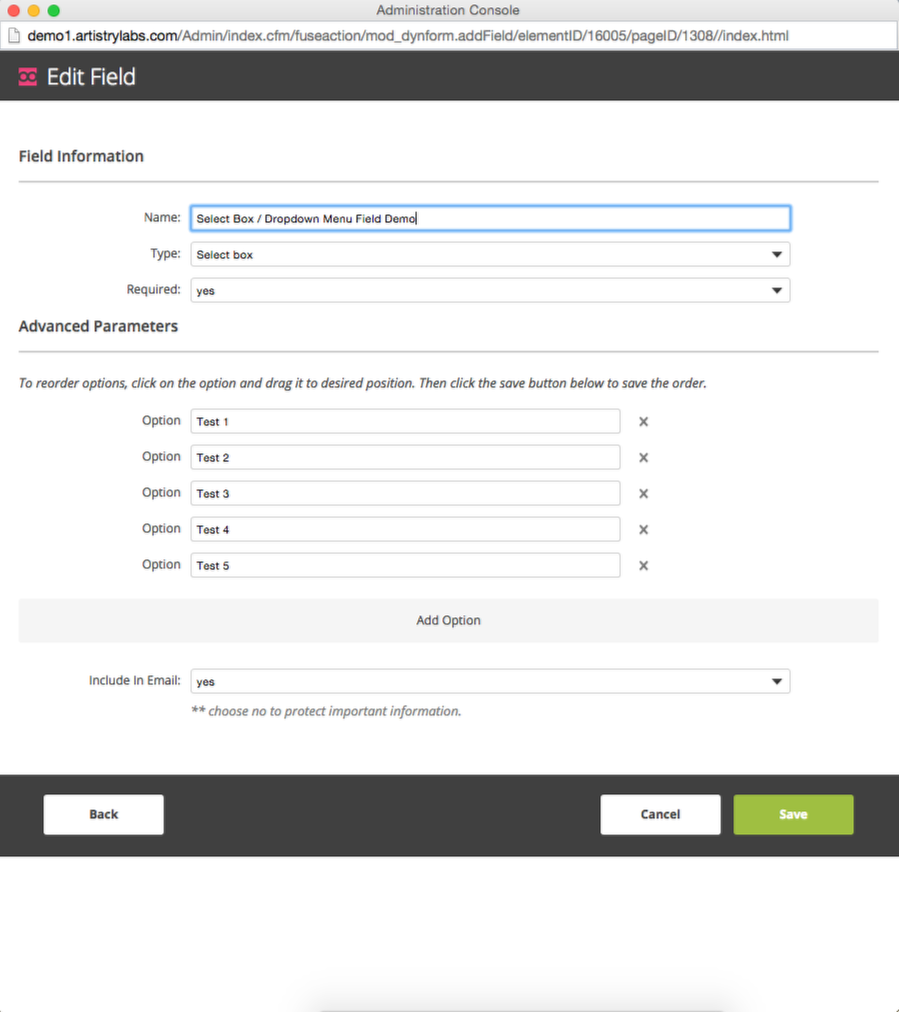The image size is (899, 1012).
Task: Delete the Test 5 option
Action: (643, 566)
